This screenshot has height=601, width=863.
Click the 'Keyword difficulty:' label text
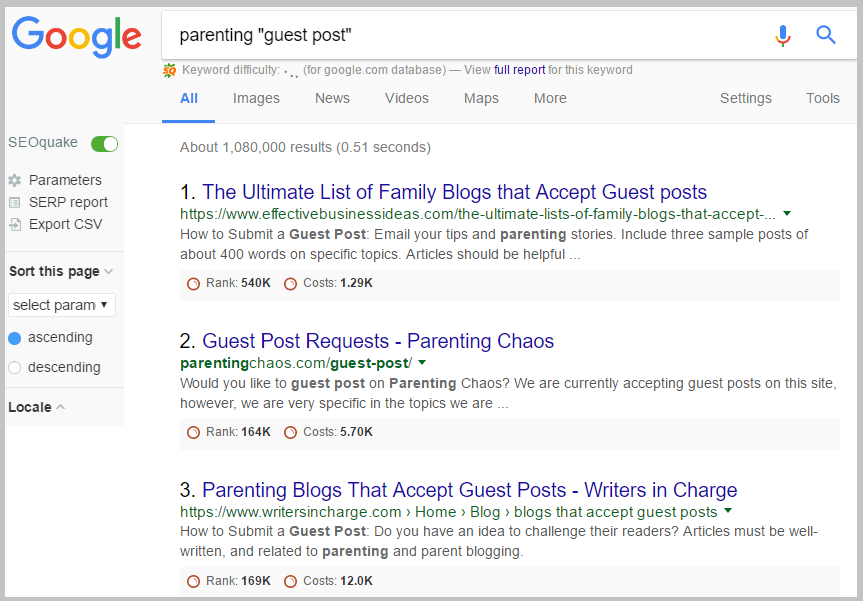click(x=231, y=70)
